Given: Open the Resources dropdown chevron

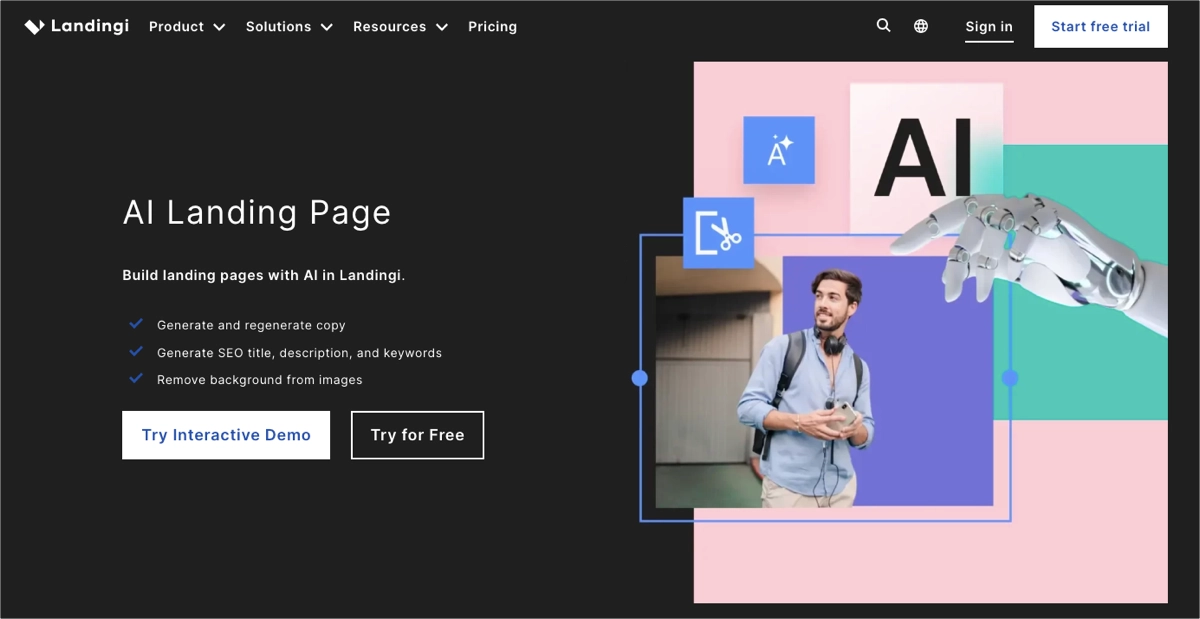Looking at the screenshot, I should [x=442, y=27].
